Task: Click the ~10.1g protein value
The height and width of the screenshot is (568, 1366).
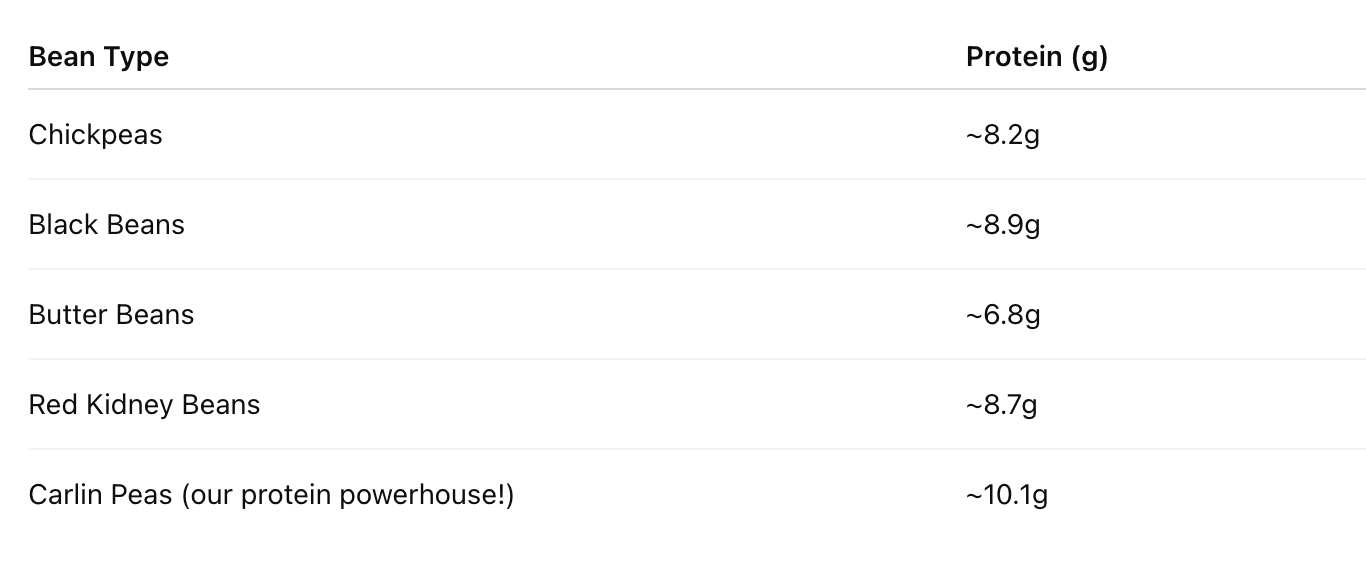Action: [x=1006, y=495]
